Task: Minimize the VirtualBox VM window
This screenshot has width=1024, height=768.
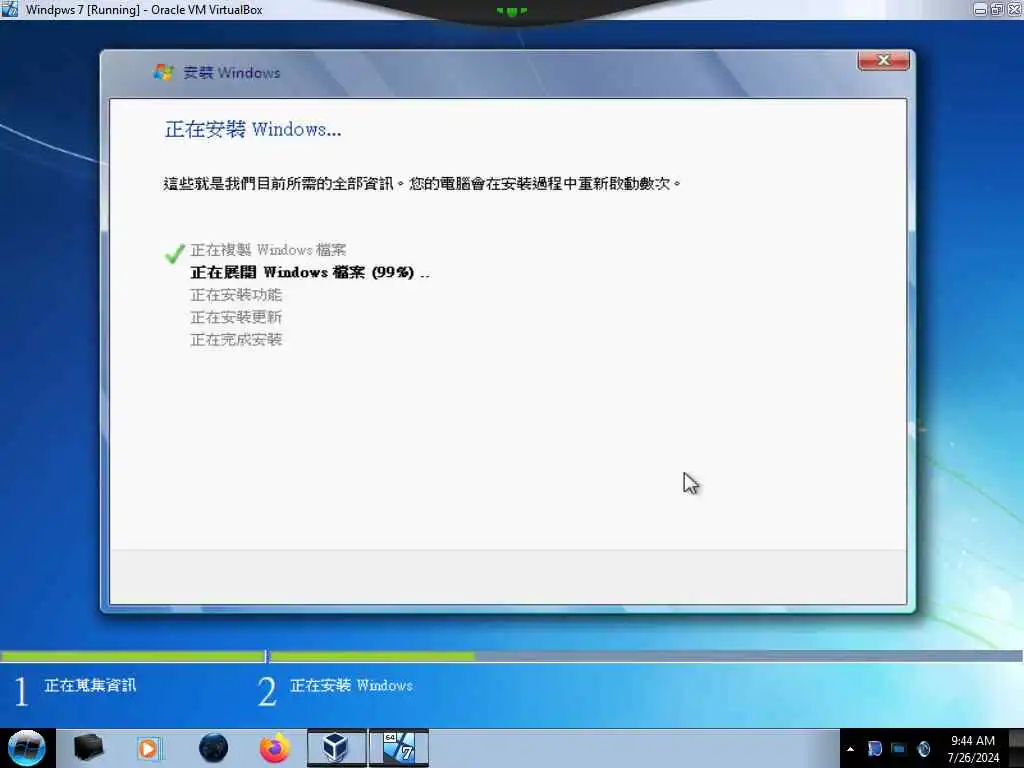Action: click(980, 9)
